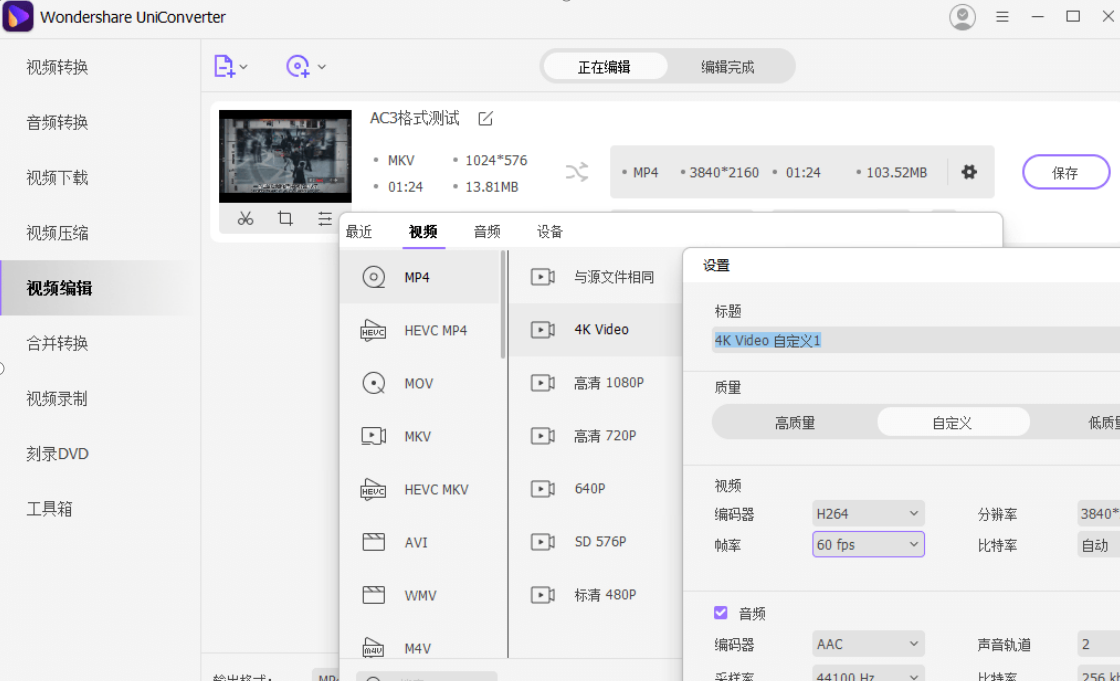Open 声音轨道 channel dropdown

1099,644
